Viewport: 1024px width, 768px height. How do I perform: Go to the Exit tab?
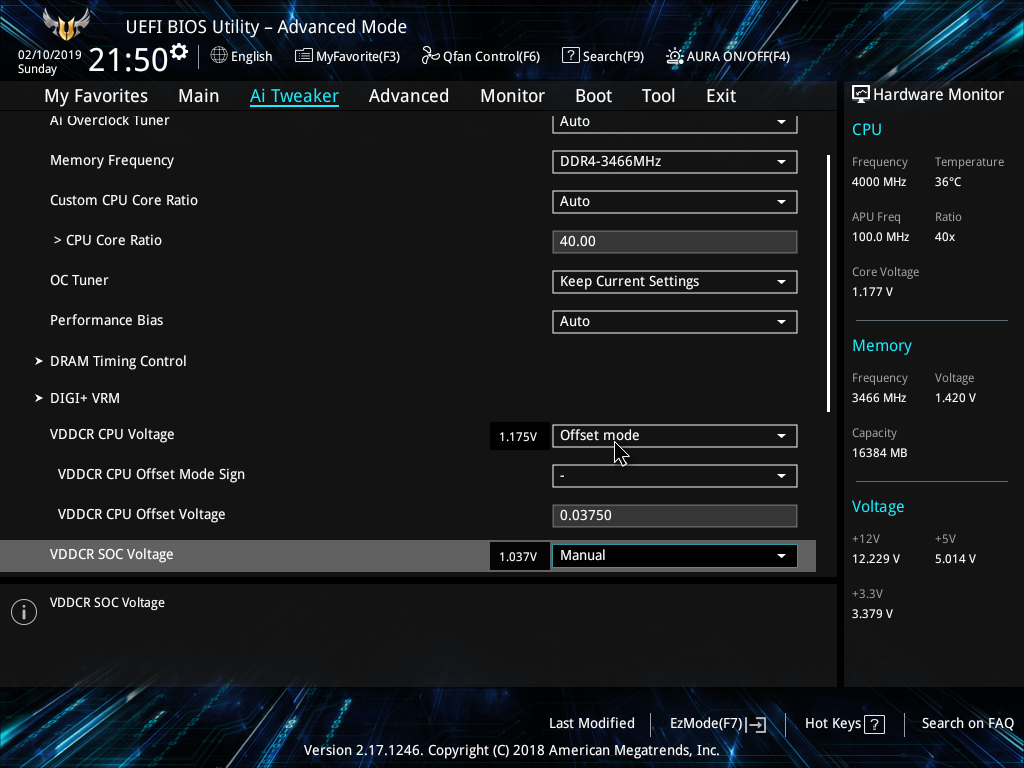tap(721, 96)
